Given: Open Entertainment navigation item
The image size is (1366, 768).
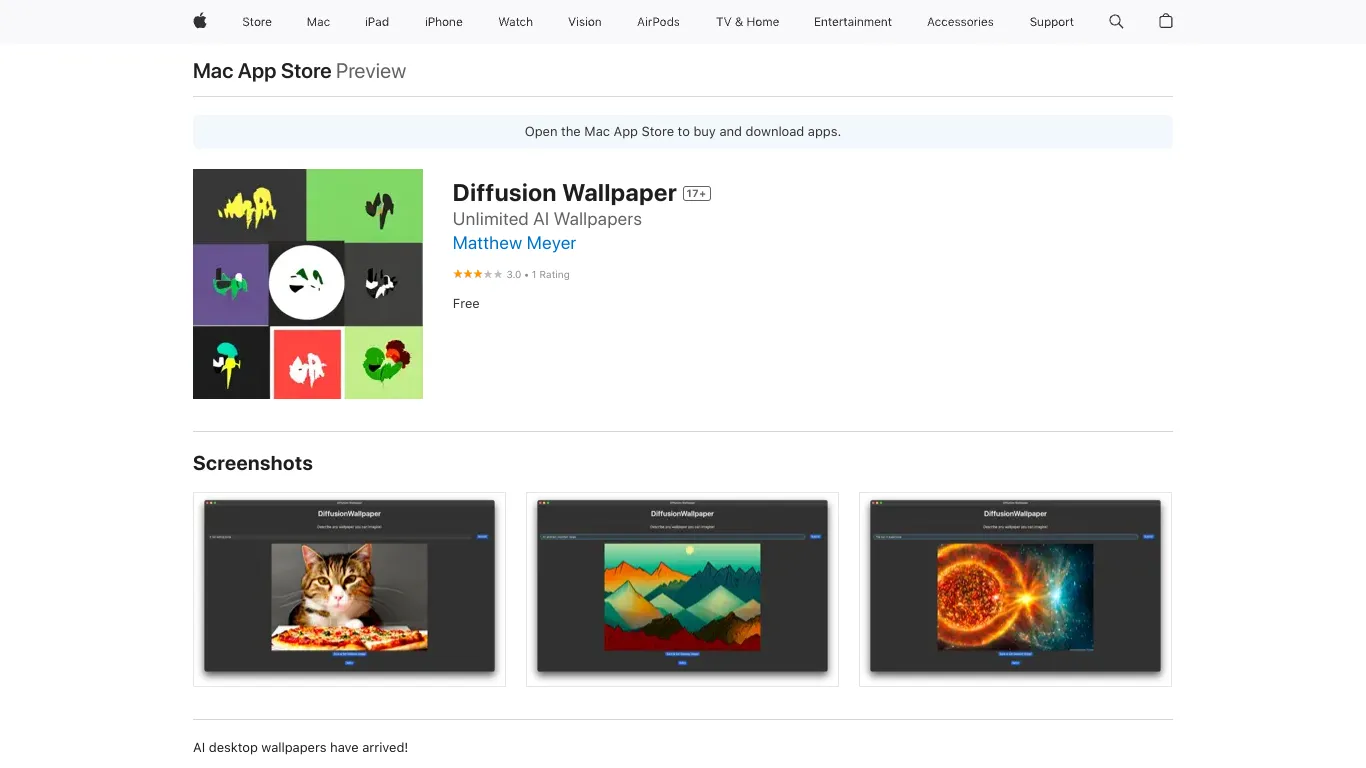Looking at the screenshot, I should tap(853, 22).
